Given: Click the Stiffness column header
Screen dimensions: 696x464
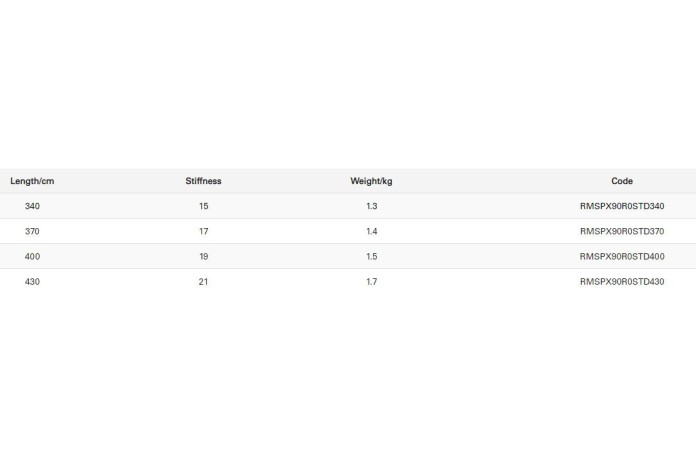Looking at the screenshot, I should point(203,181).
